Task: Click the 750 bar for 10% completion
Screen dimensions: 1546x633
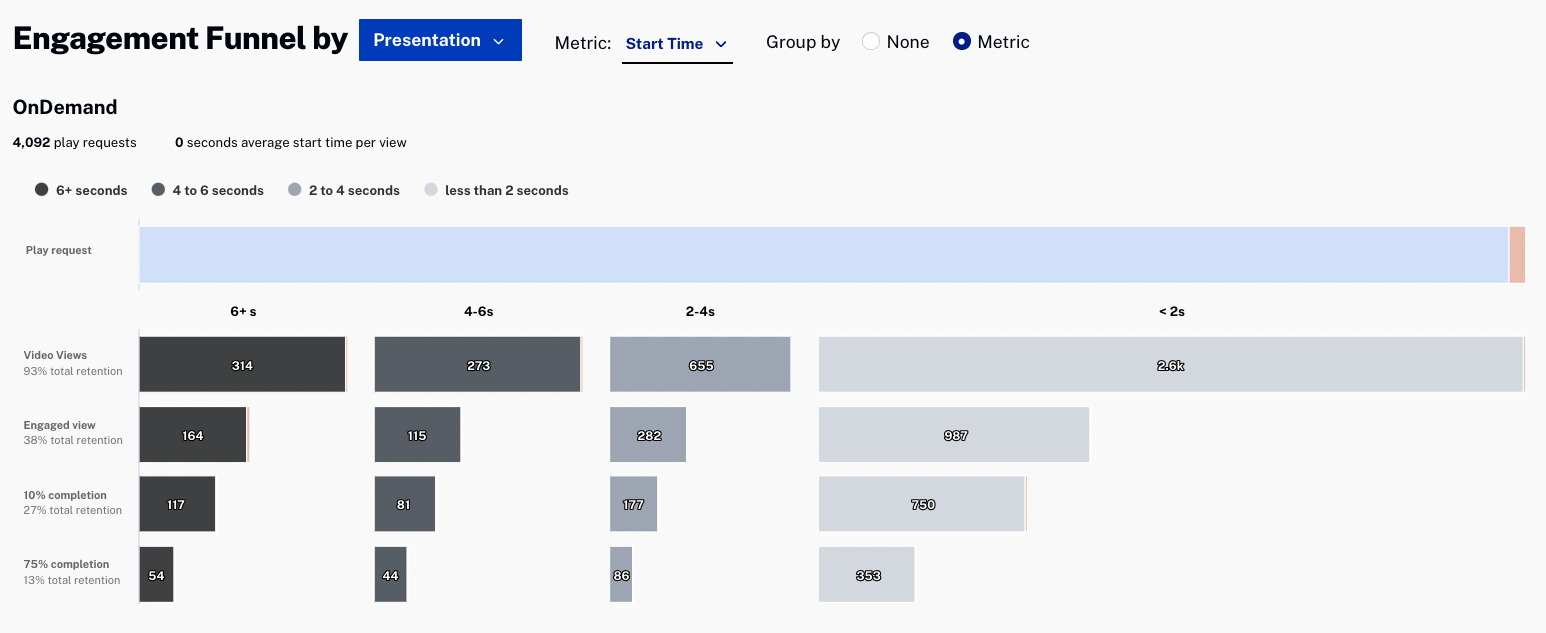Action: click(x=922, y=504)
